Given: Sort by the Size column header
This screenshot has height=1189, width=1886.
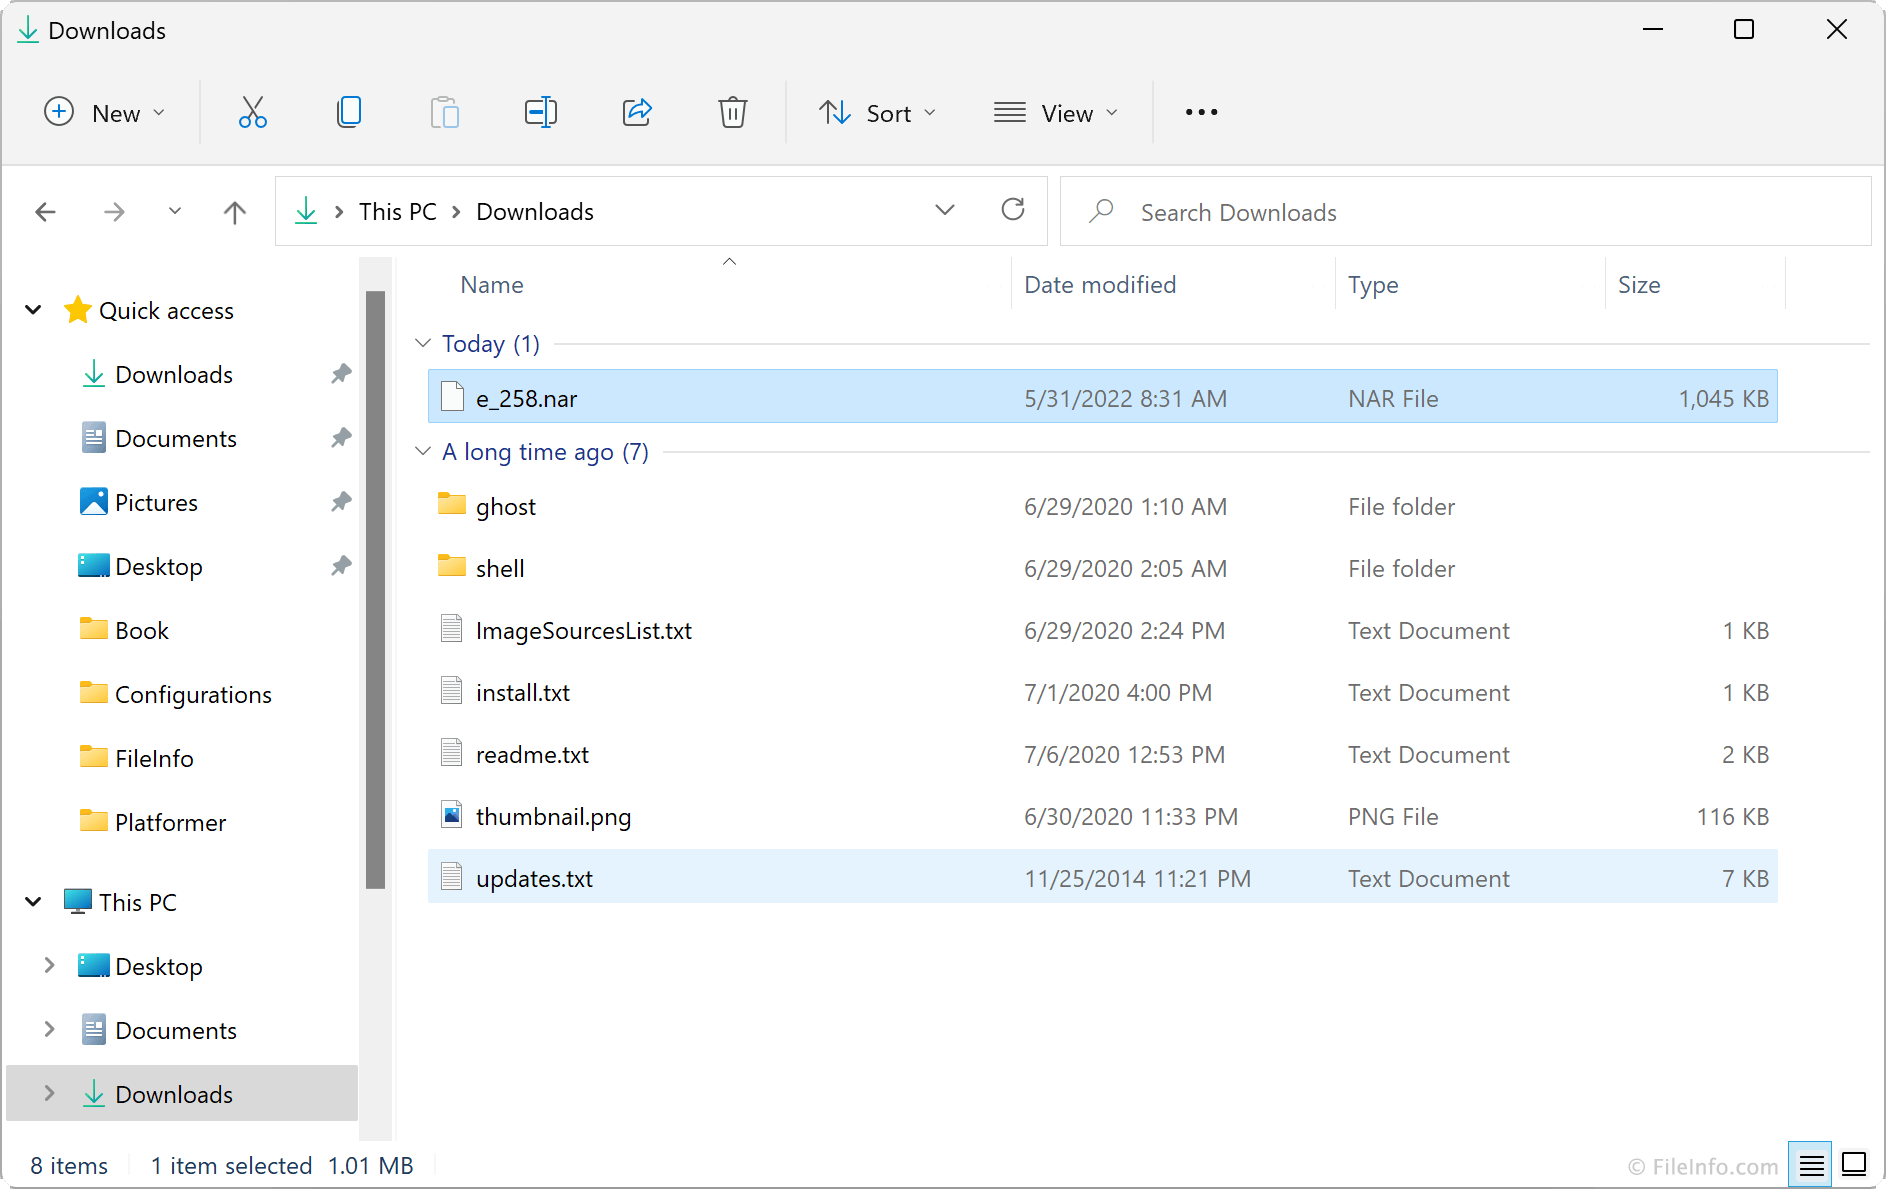Looking at the screenshot, I should tap(1639, 285).
